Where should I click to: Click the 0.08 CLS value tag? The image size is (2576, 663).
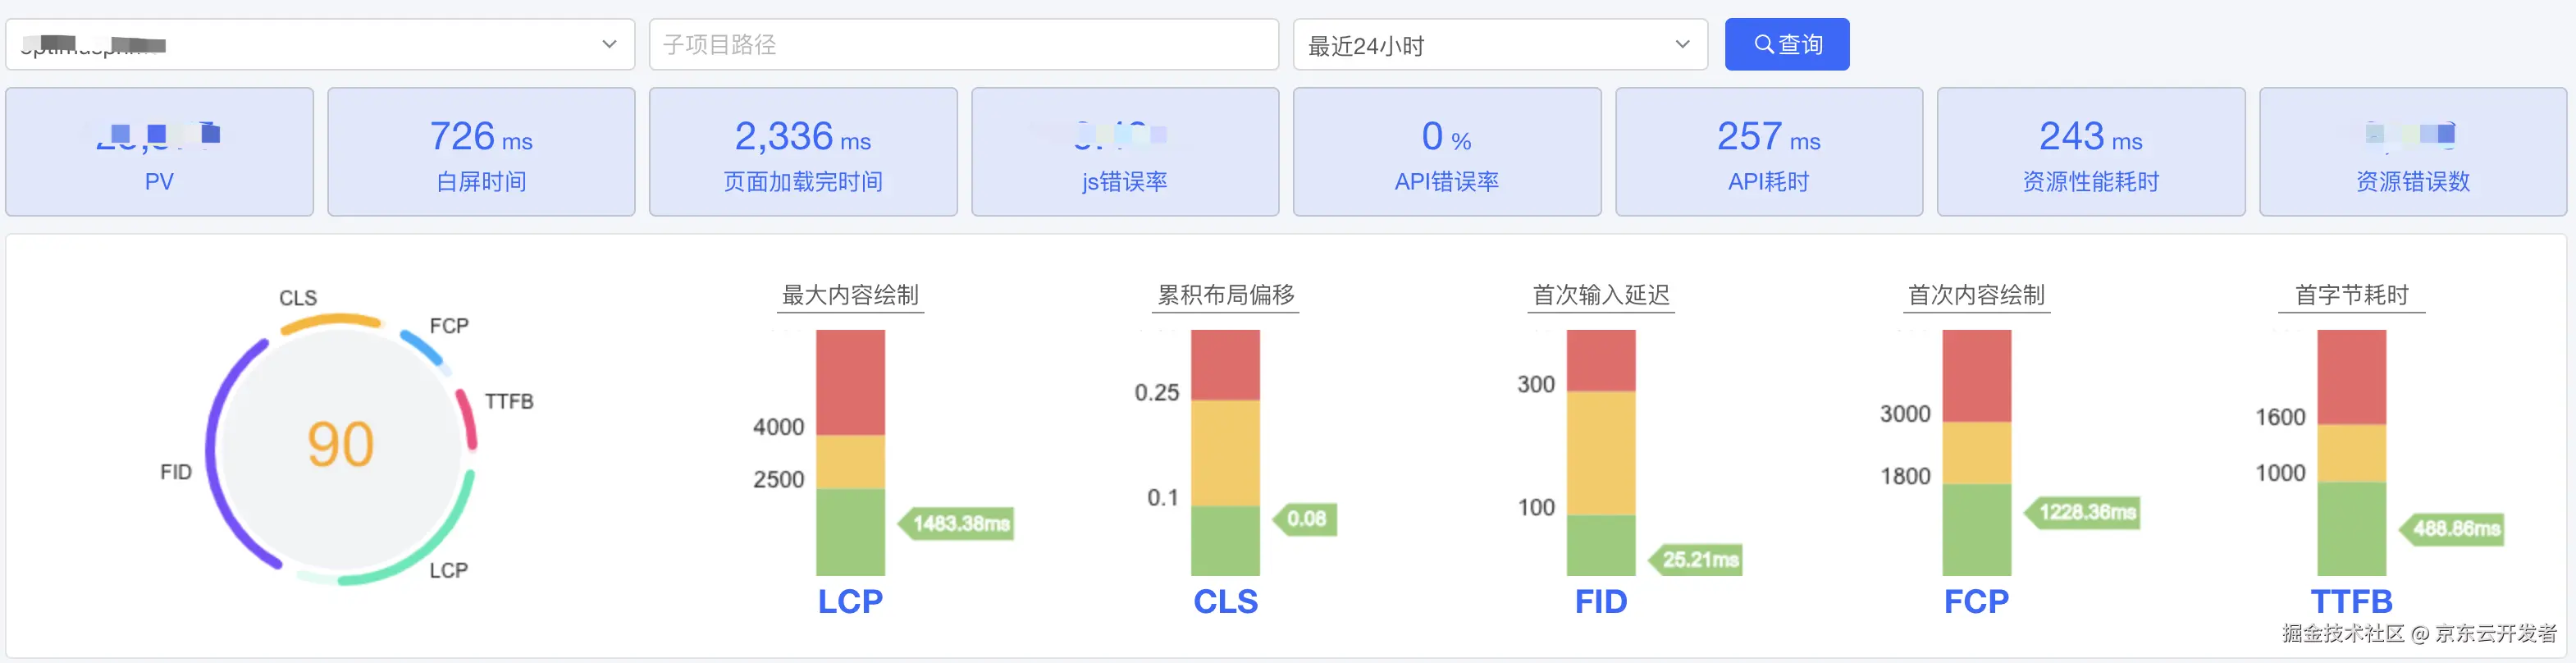pos(1304,519)
